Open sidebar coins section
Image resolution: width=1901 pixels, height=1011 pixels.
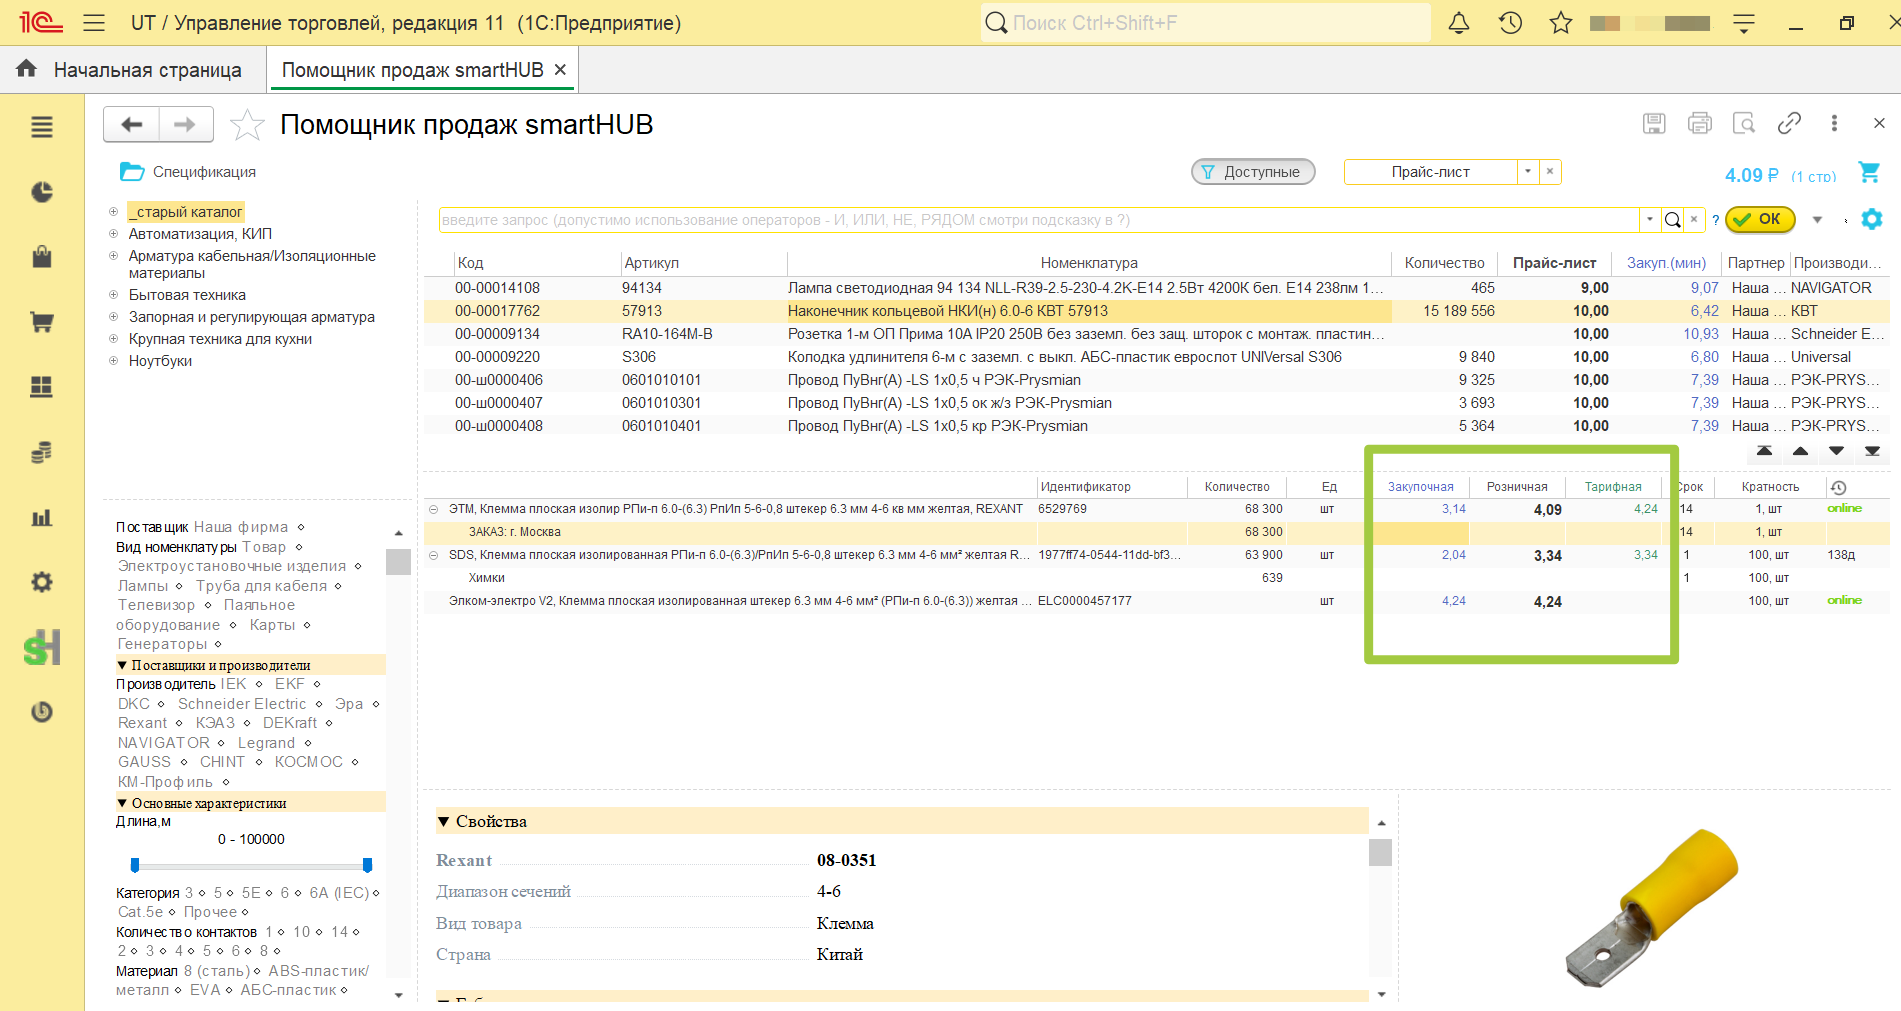[x=42, y=452]
